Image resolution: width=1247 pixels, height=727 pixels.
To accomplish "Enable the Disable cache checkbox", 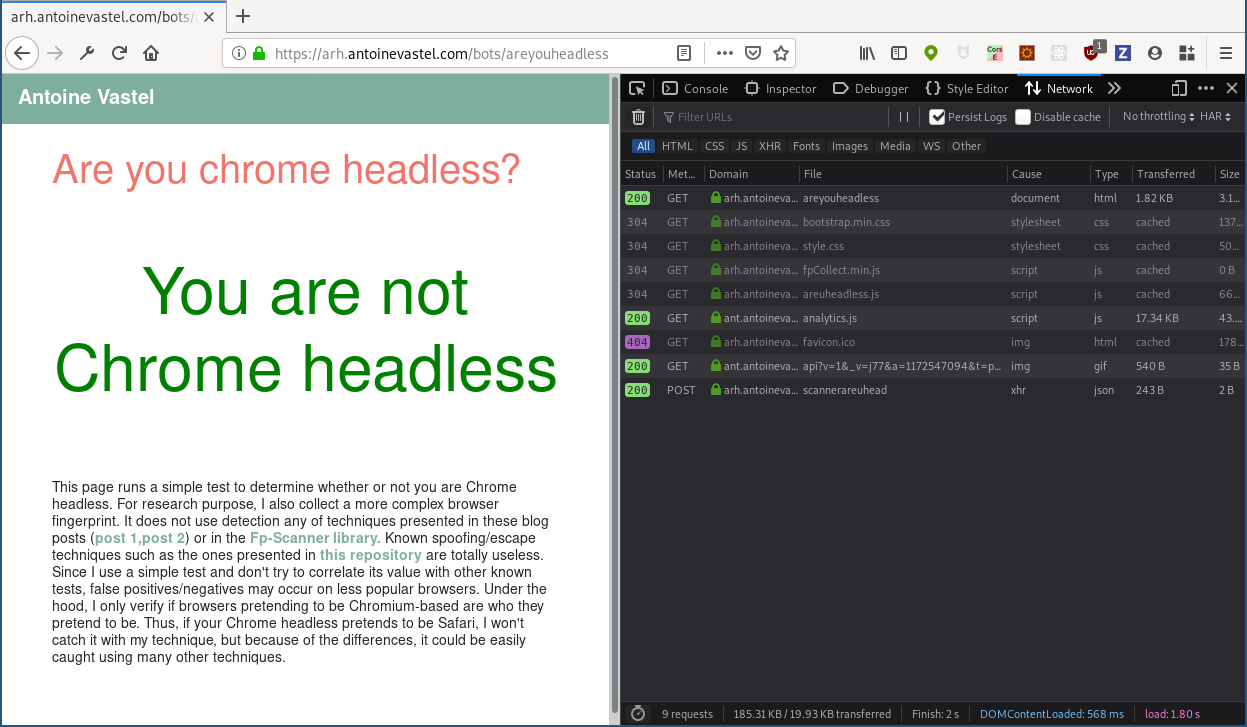I will 1023,117.
